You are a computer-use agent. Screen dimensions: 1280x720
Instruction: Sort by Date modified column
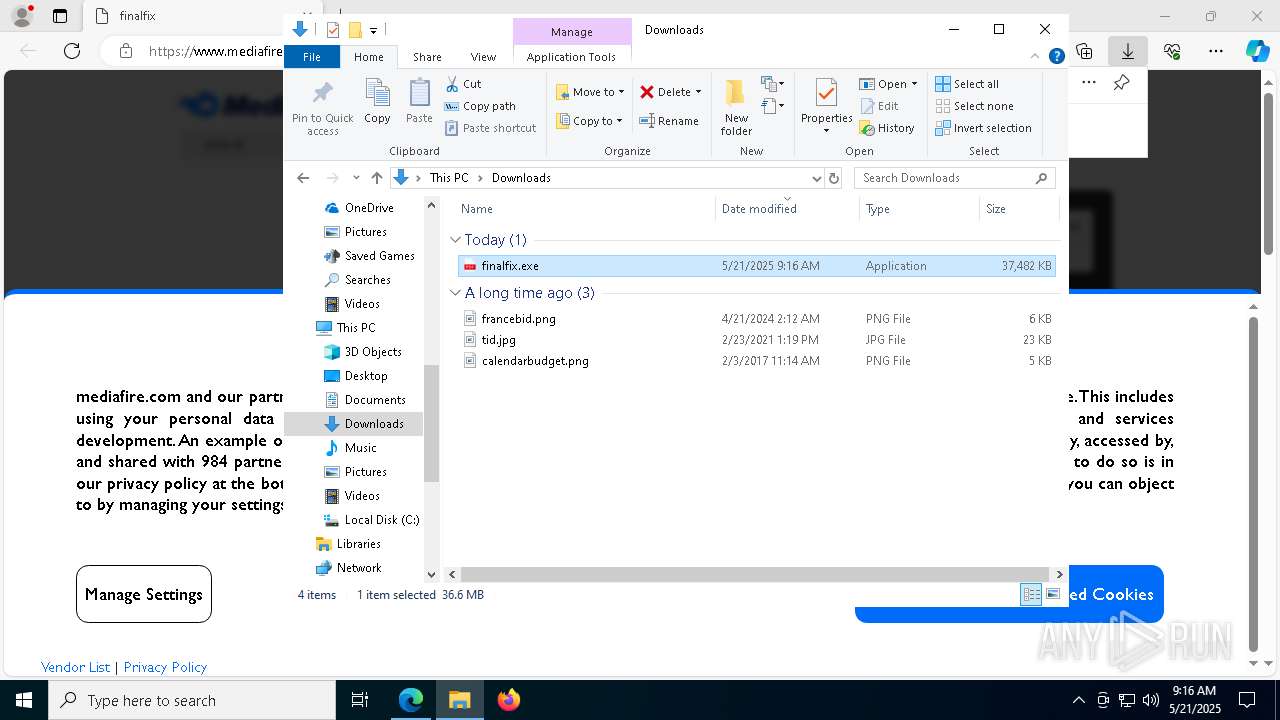coord(787,209)
